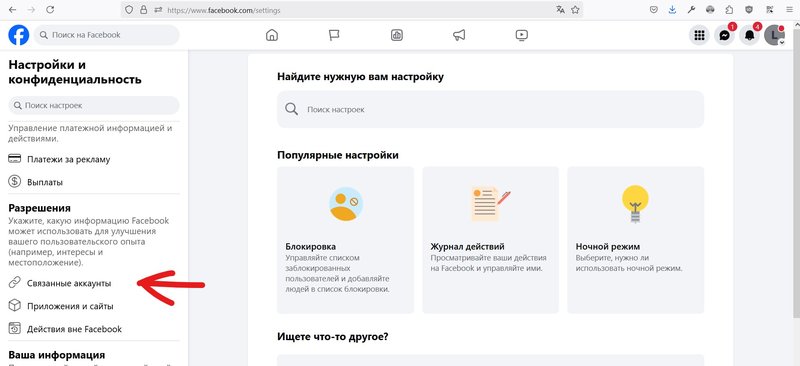The image size is (800, 366).
Task: Click the QR code extension icon
Action: 769,10
